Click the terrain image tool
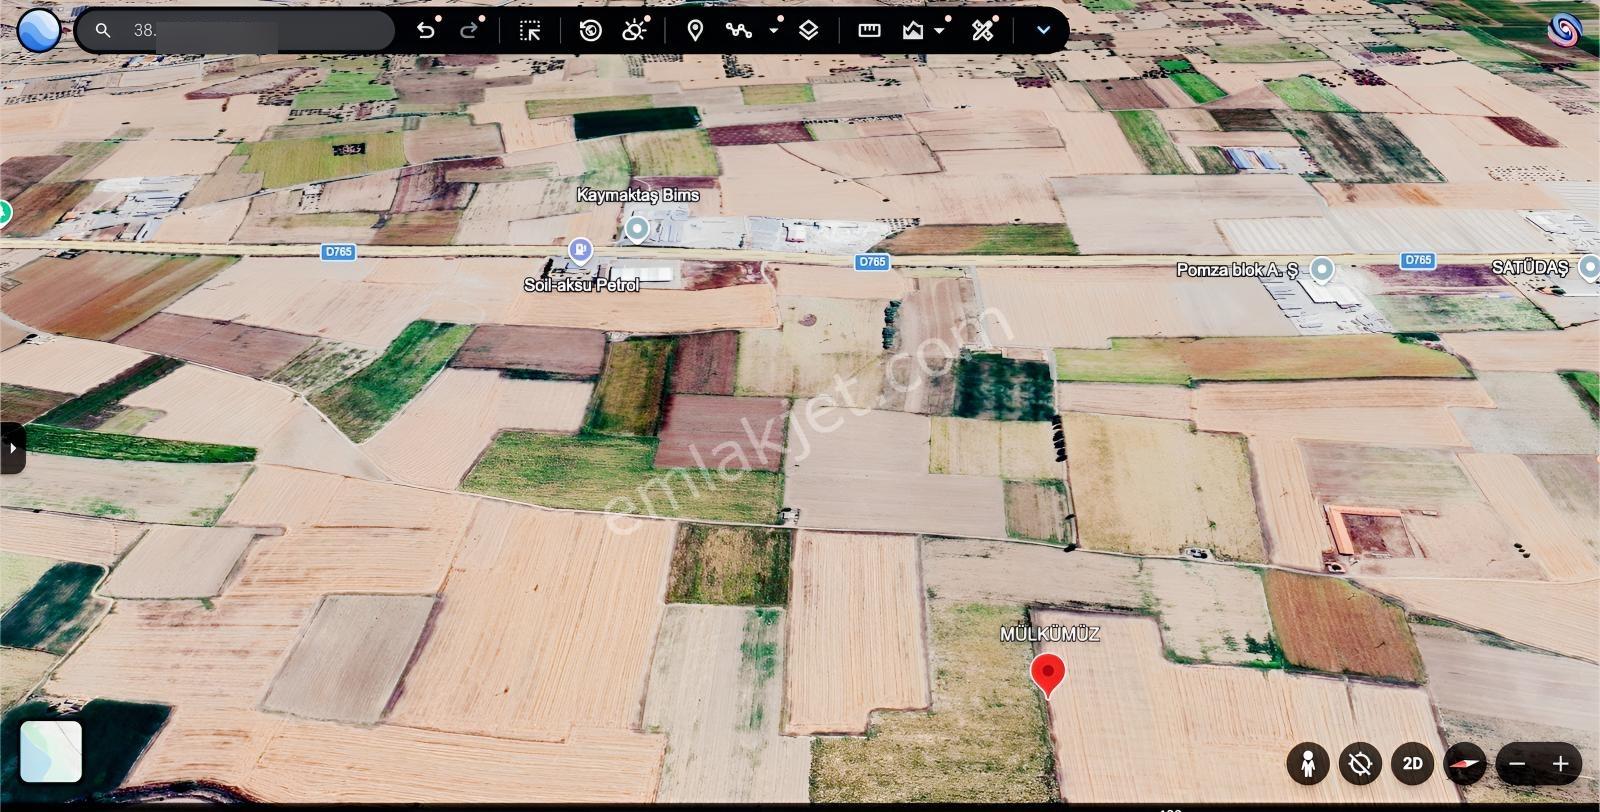The width and height of the screenshot is (1600, 812). point(912,31)
